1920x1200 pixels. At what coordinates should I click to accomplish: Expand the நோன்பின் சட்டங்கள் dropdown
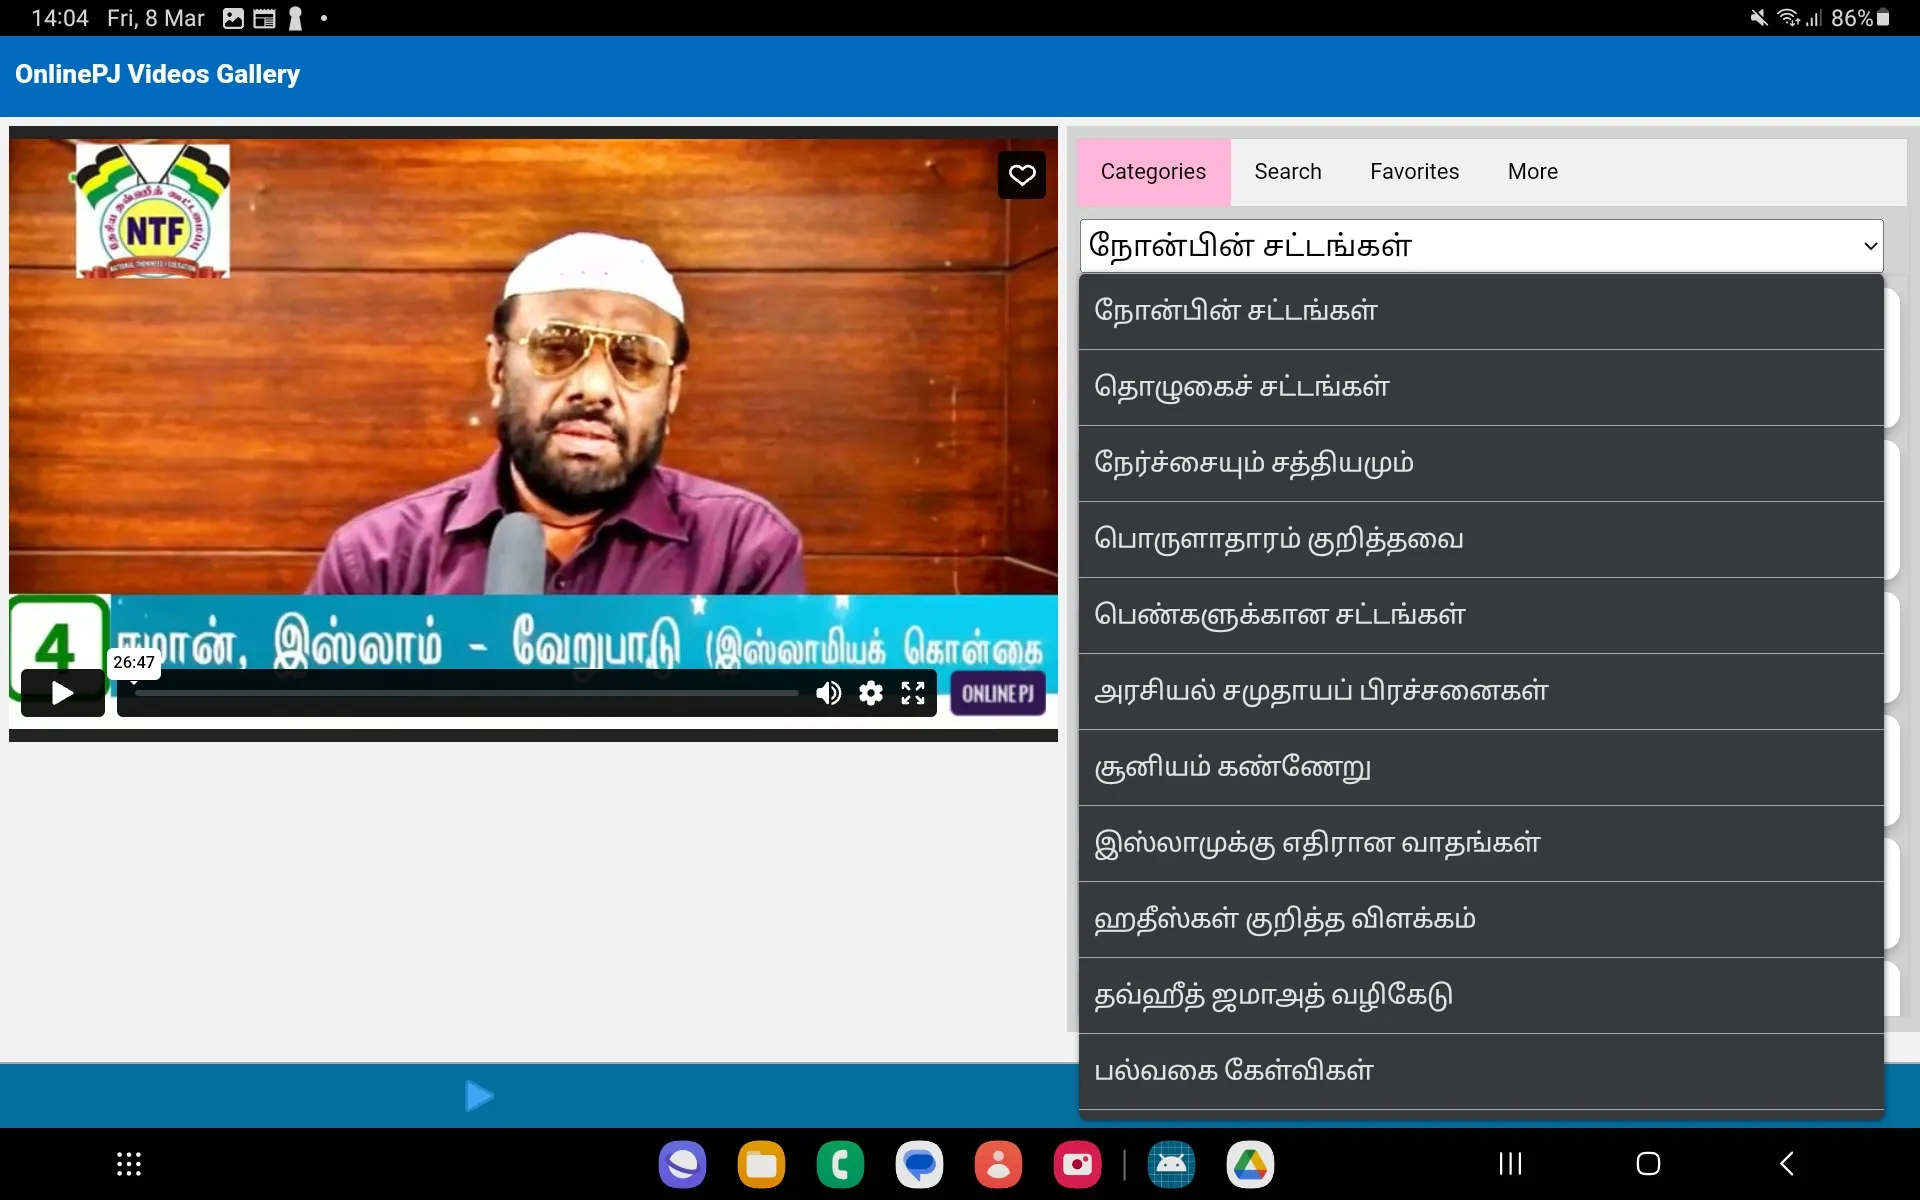click(1486, 245)
